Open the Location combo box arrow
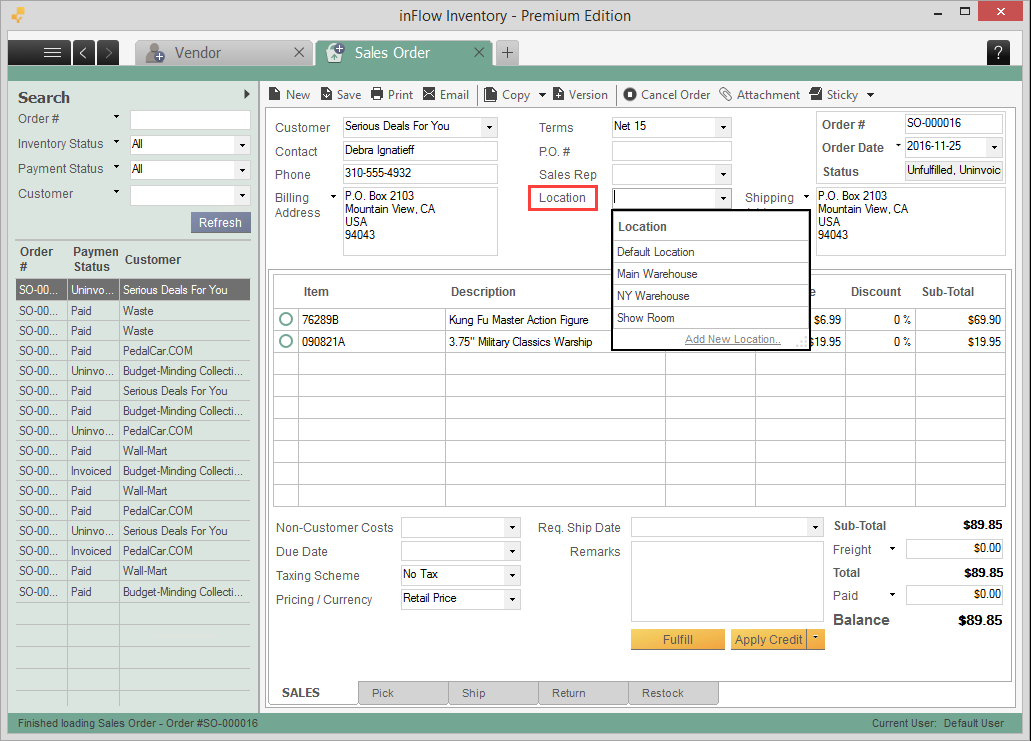The width and height of the screenshot is (1031, 741). coord(723,198)
